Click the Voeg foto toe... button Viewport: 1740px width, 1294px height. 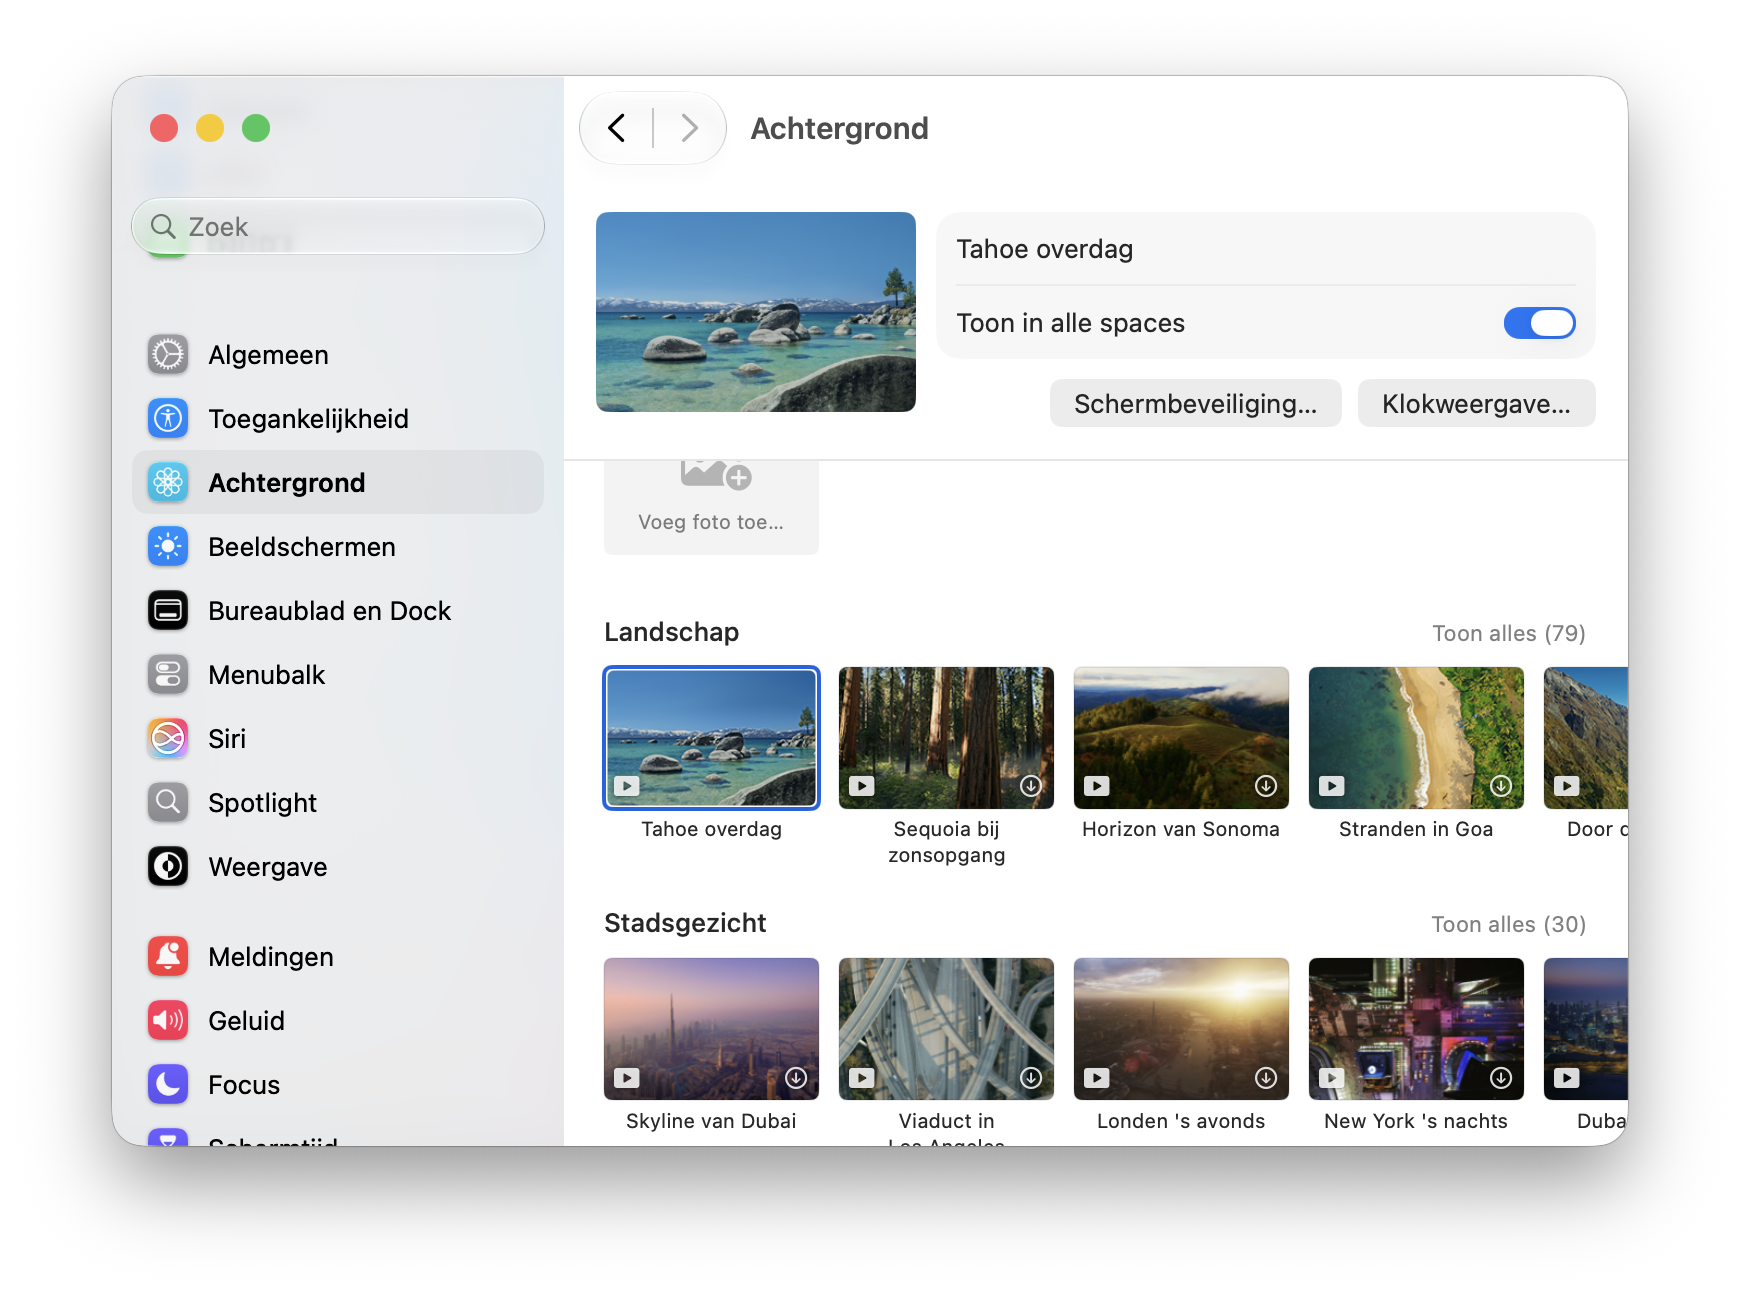711,507
